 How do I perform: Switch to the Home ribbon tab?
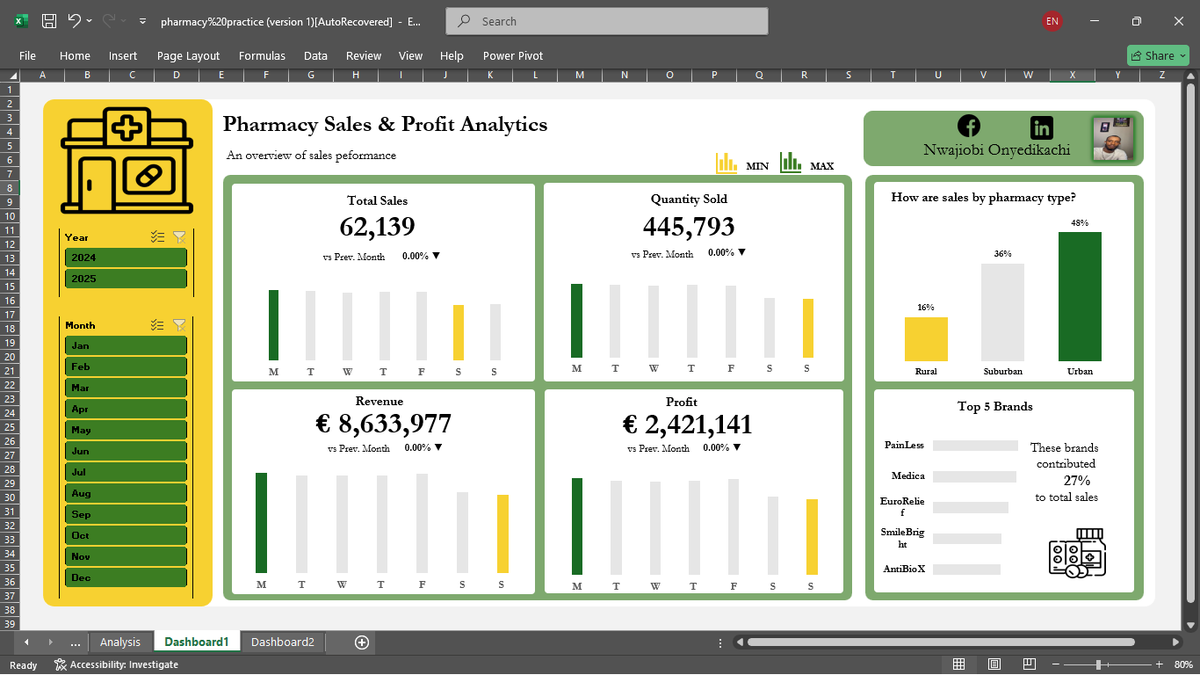click(75, 56)
